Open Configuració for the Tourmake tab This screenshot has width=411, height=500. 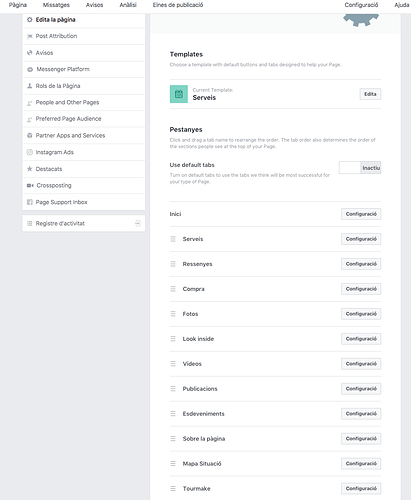pyautogui.click(x=361, y=489)
